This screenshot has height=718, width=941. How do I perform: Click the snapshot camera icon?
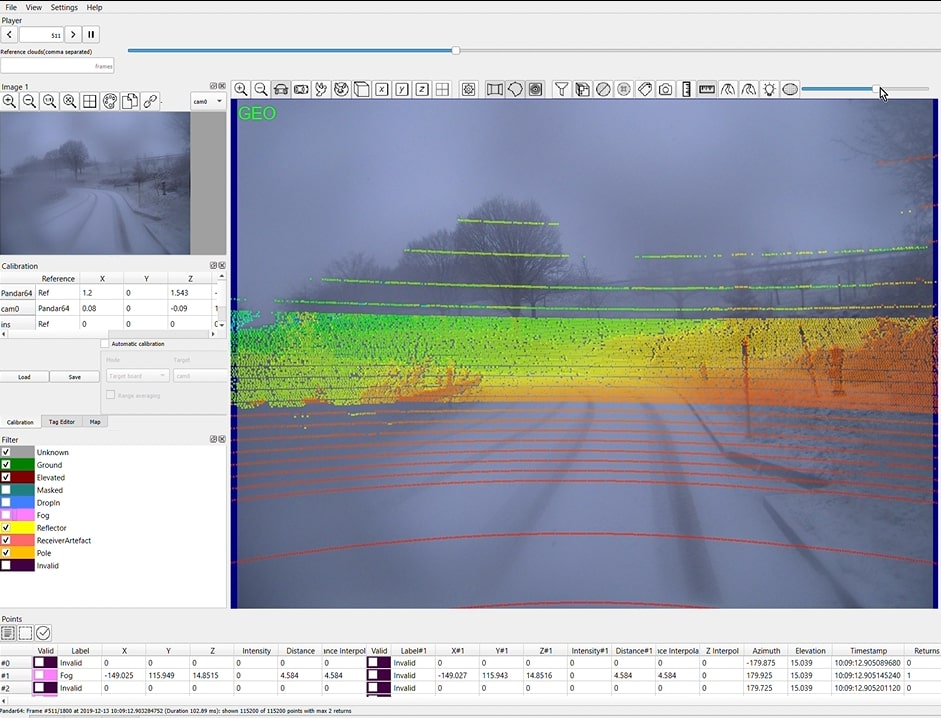666,89
